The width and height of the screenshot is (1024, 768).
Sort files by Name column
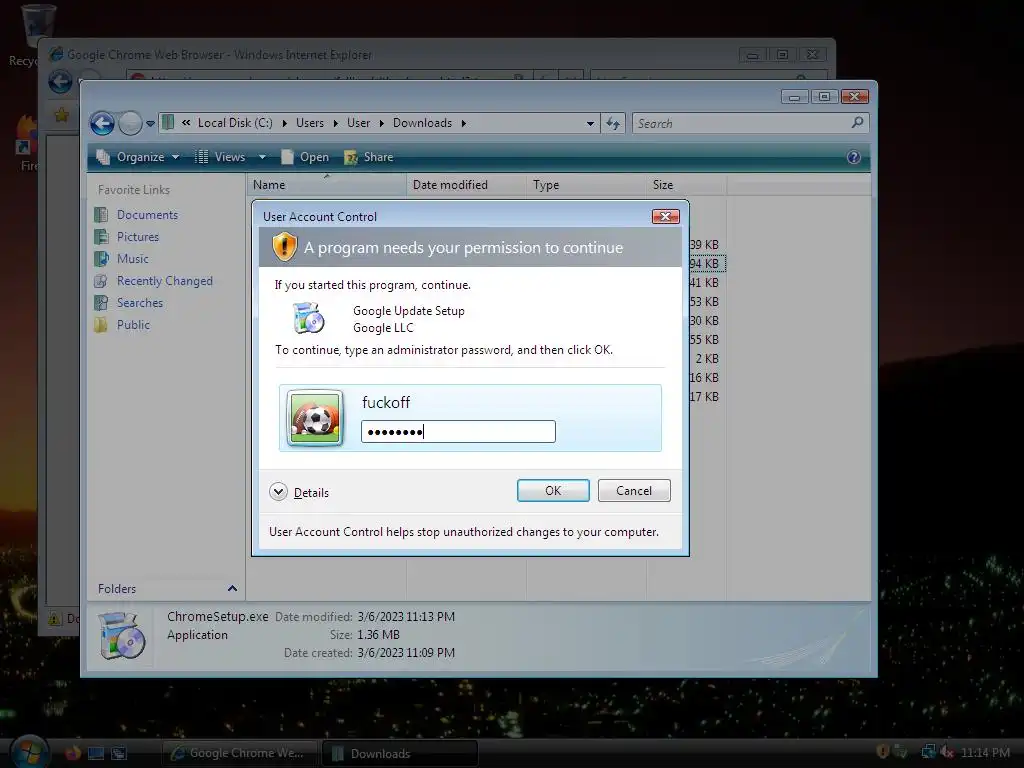326,185
